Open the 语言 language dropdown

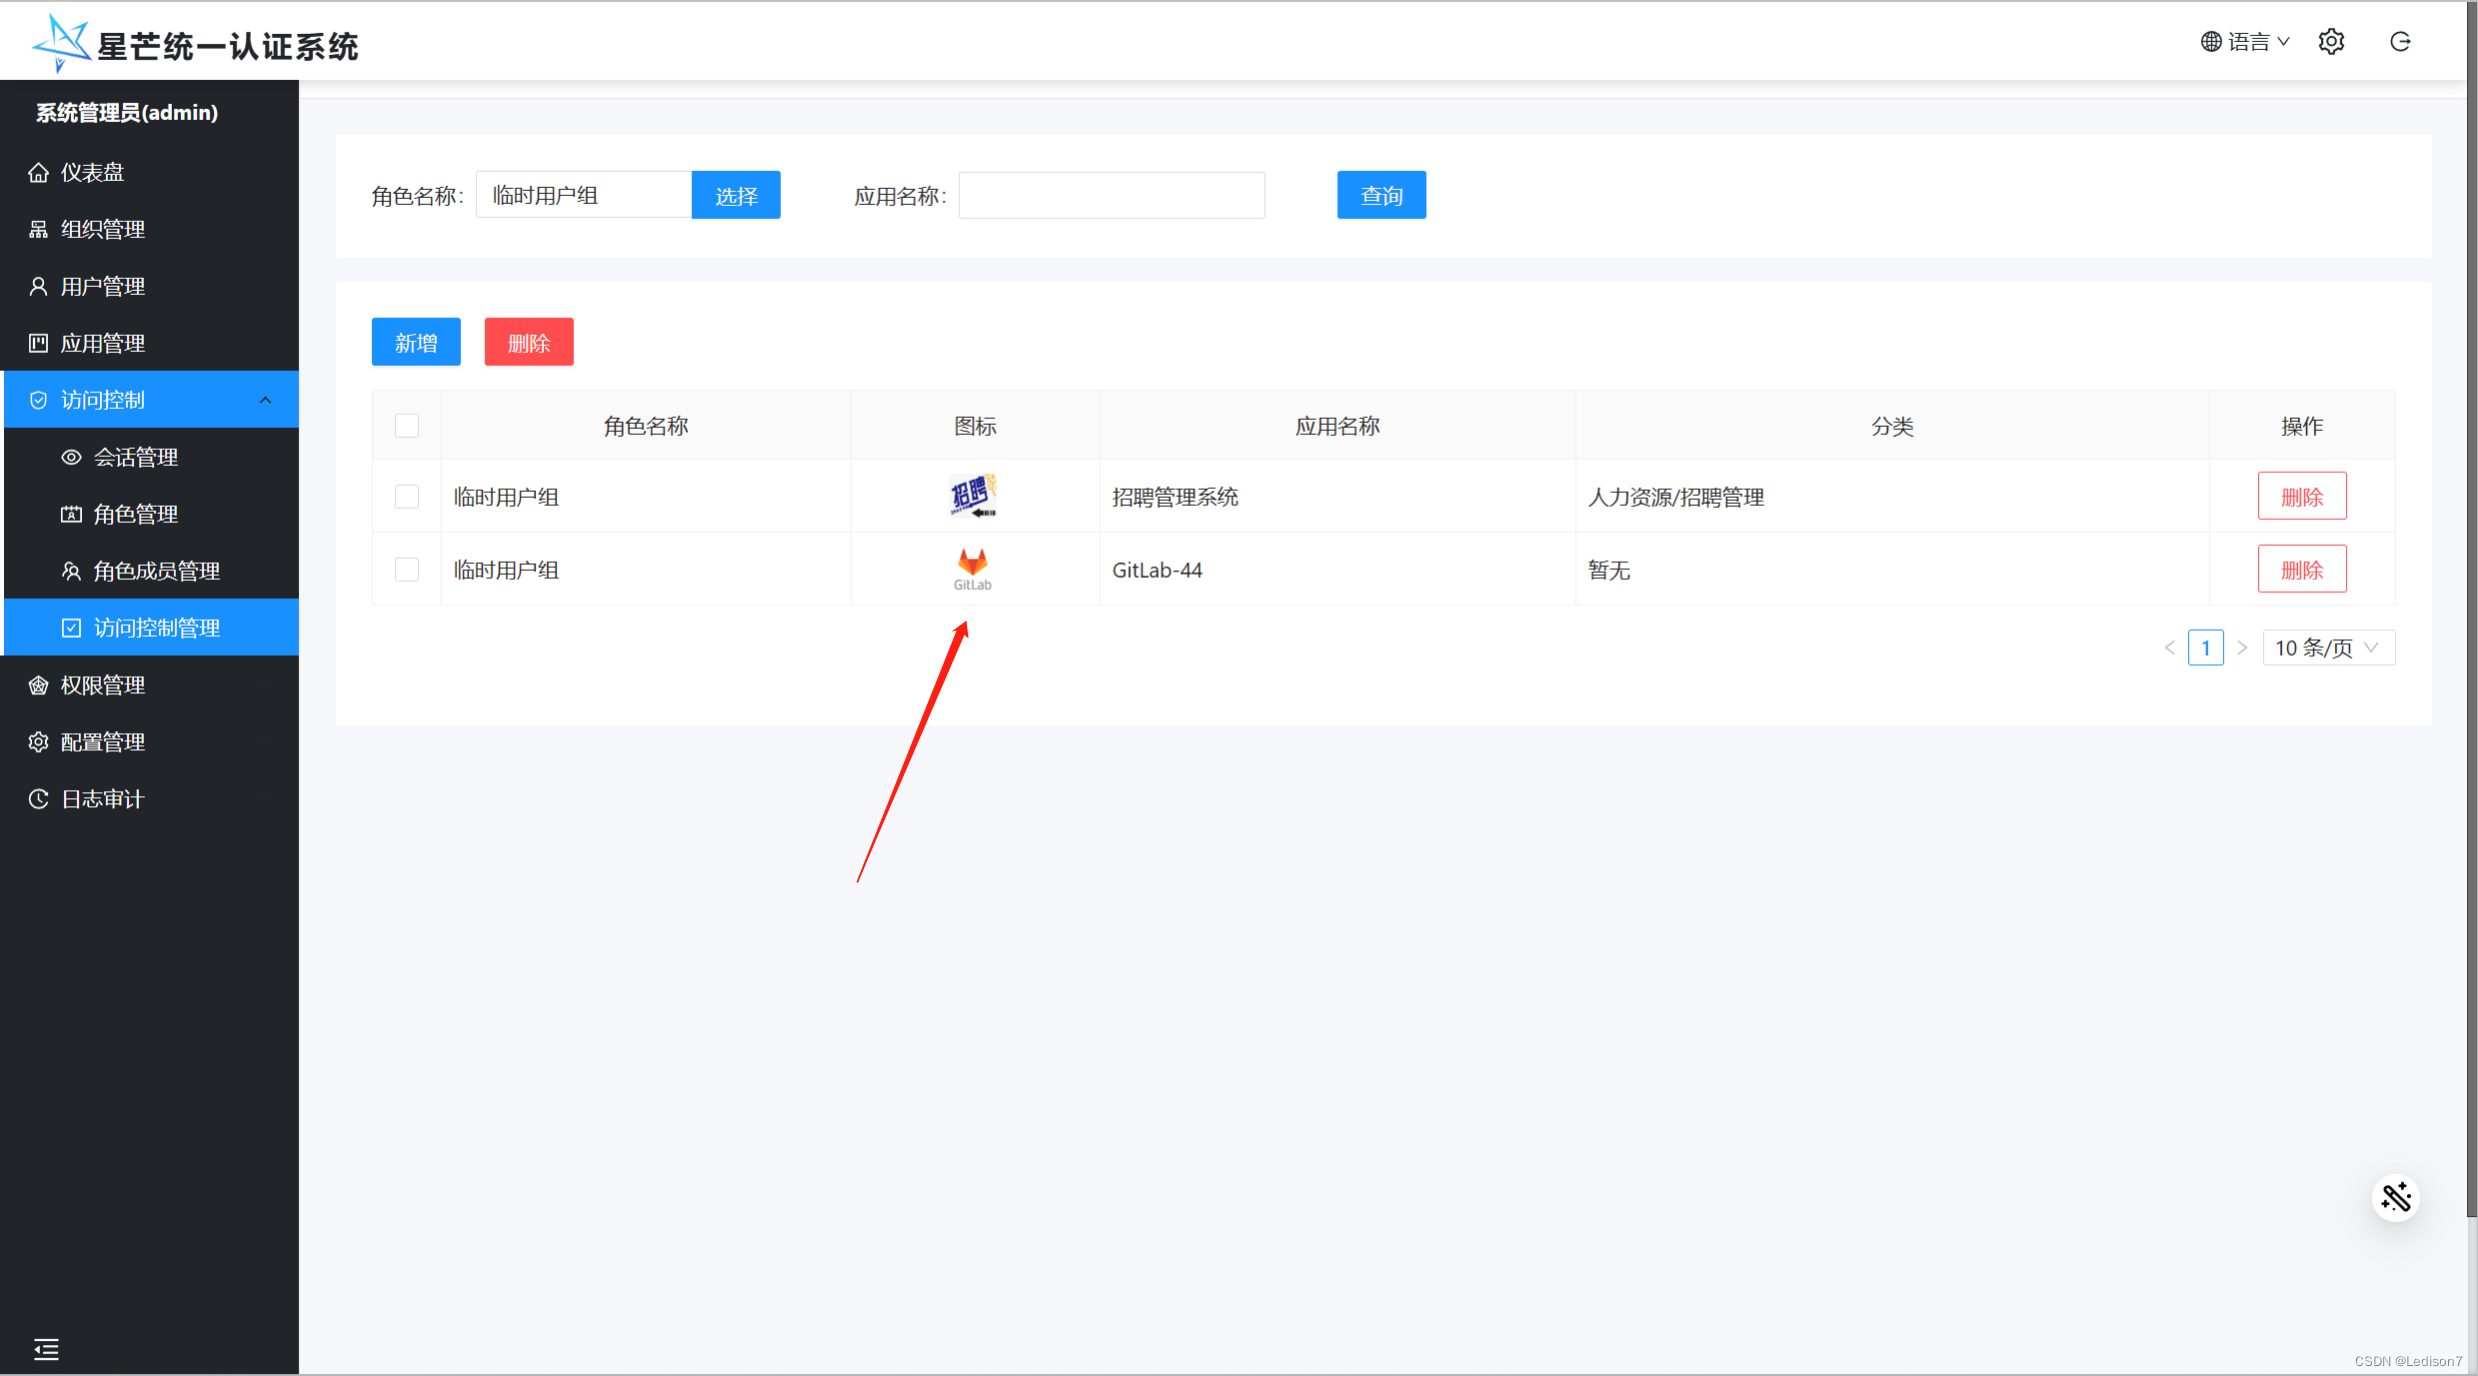(x=2244, y=41)
